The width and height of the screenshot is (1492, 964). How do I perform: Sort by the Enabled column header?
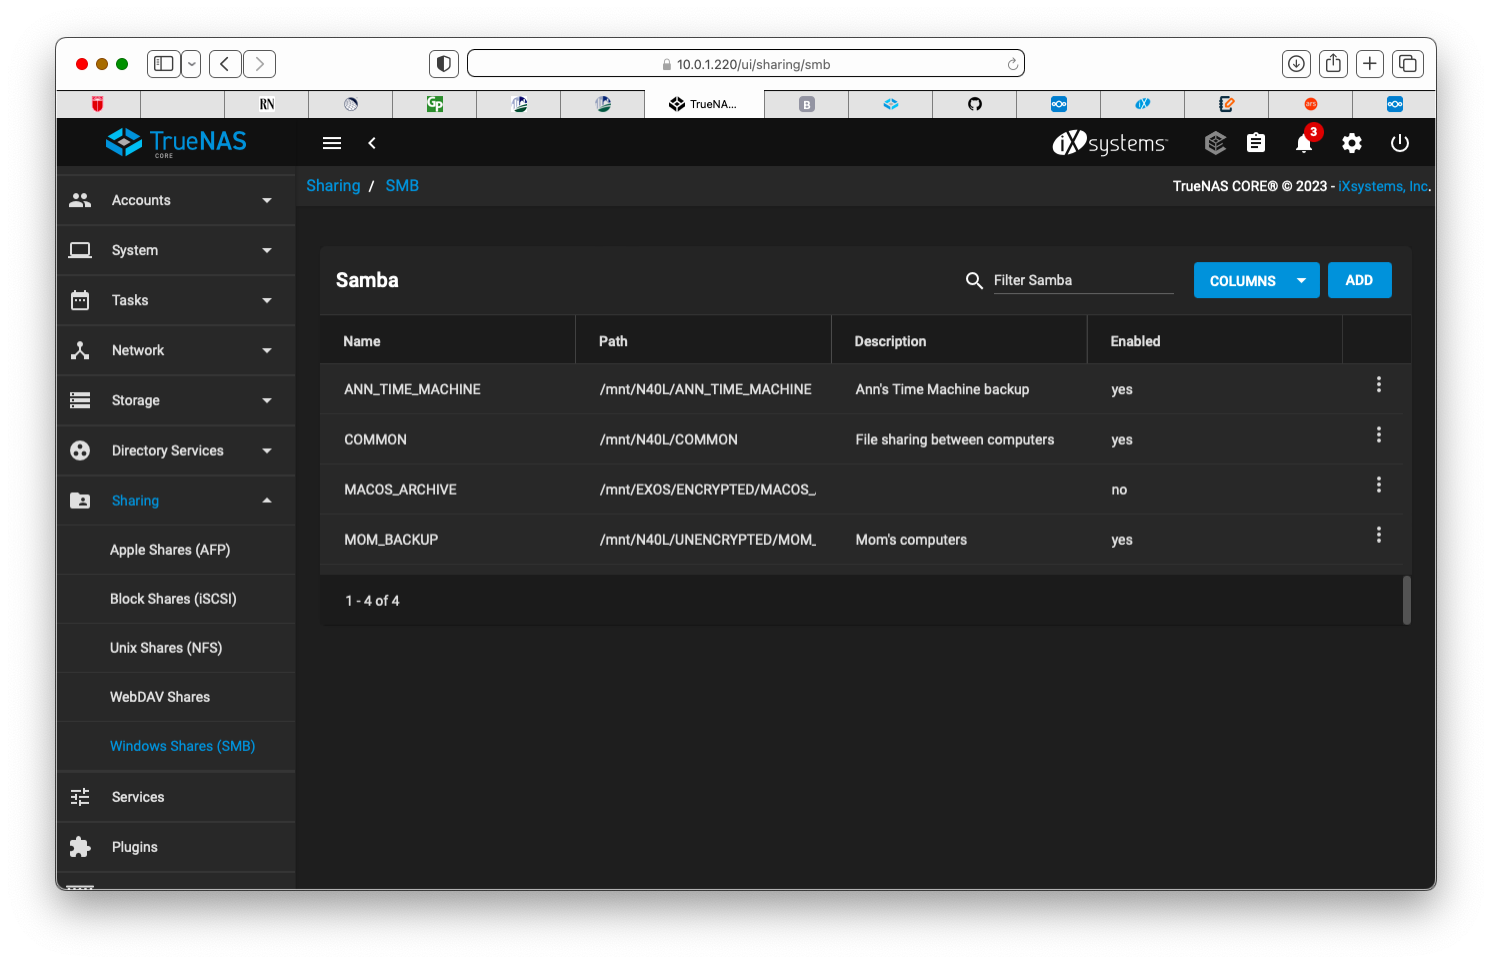tap(1135, 341)
